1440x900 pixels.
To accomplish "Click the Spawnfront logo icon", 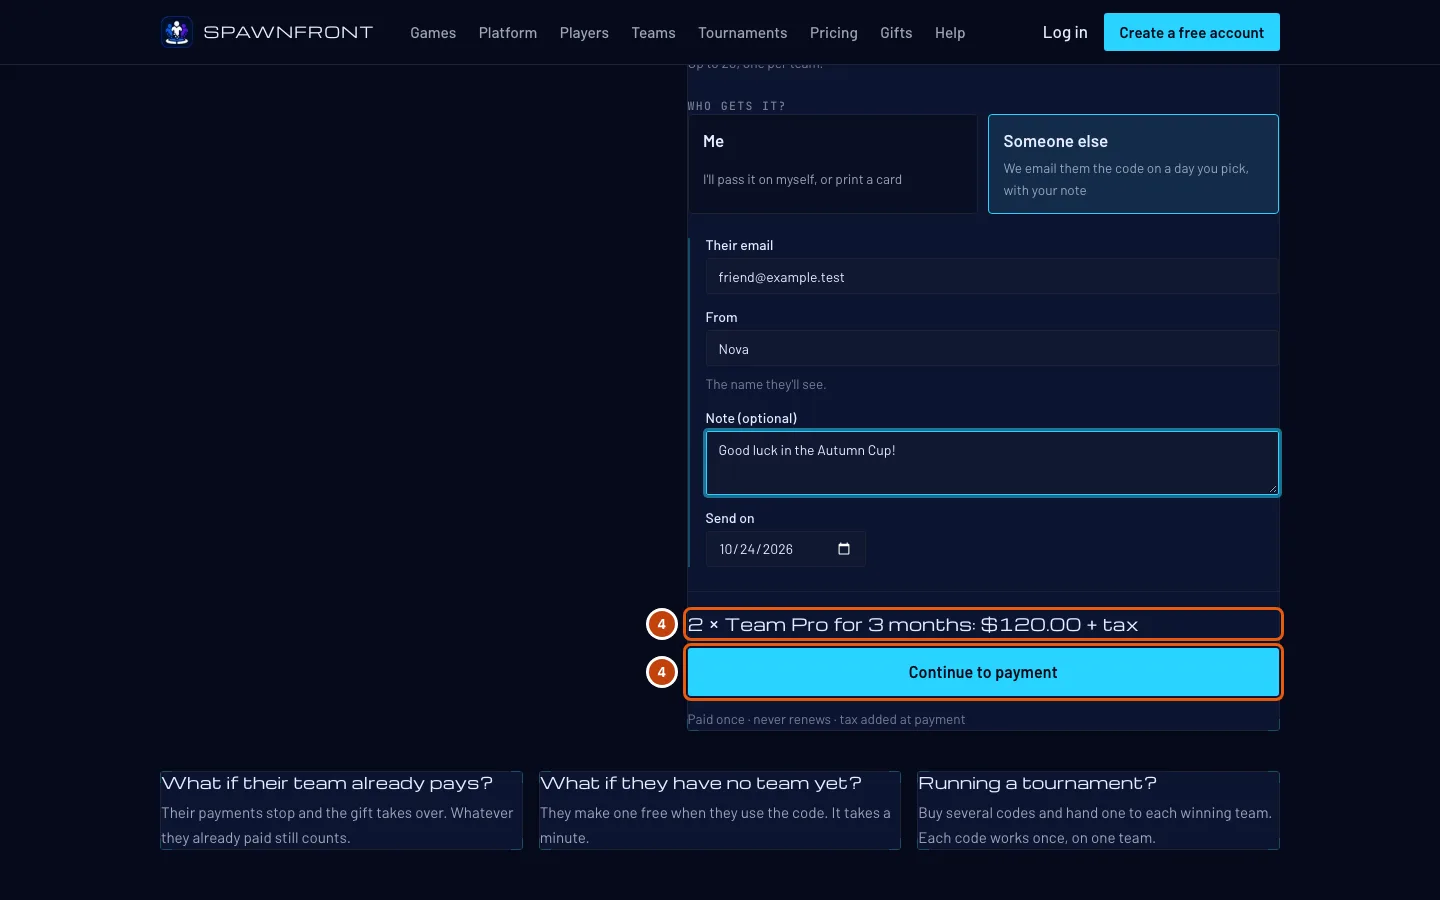I will (x=177, y=32).
